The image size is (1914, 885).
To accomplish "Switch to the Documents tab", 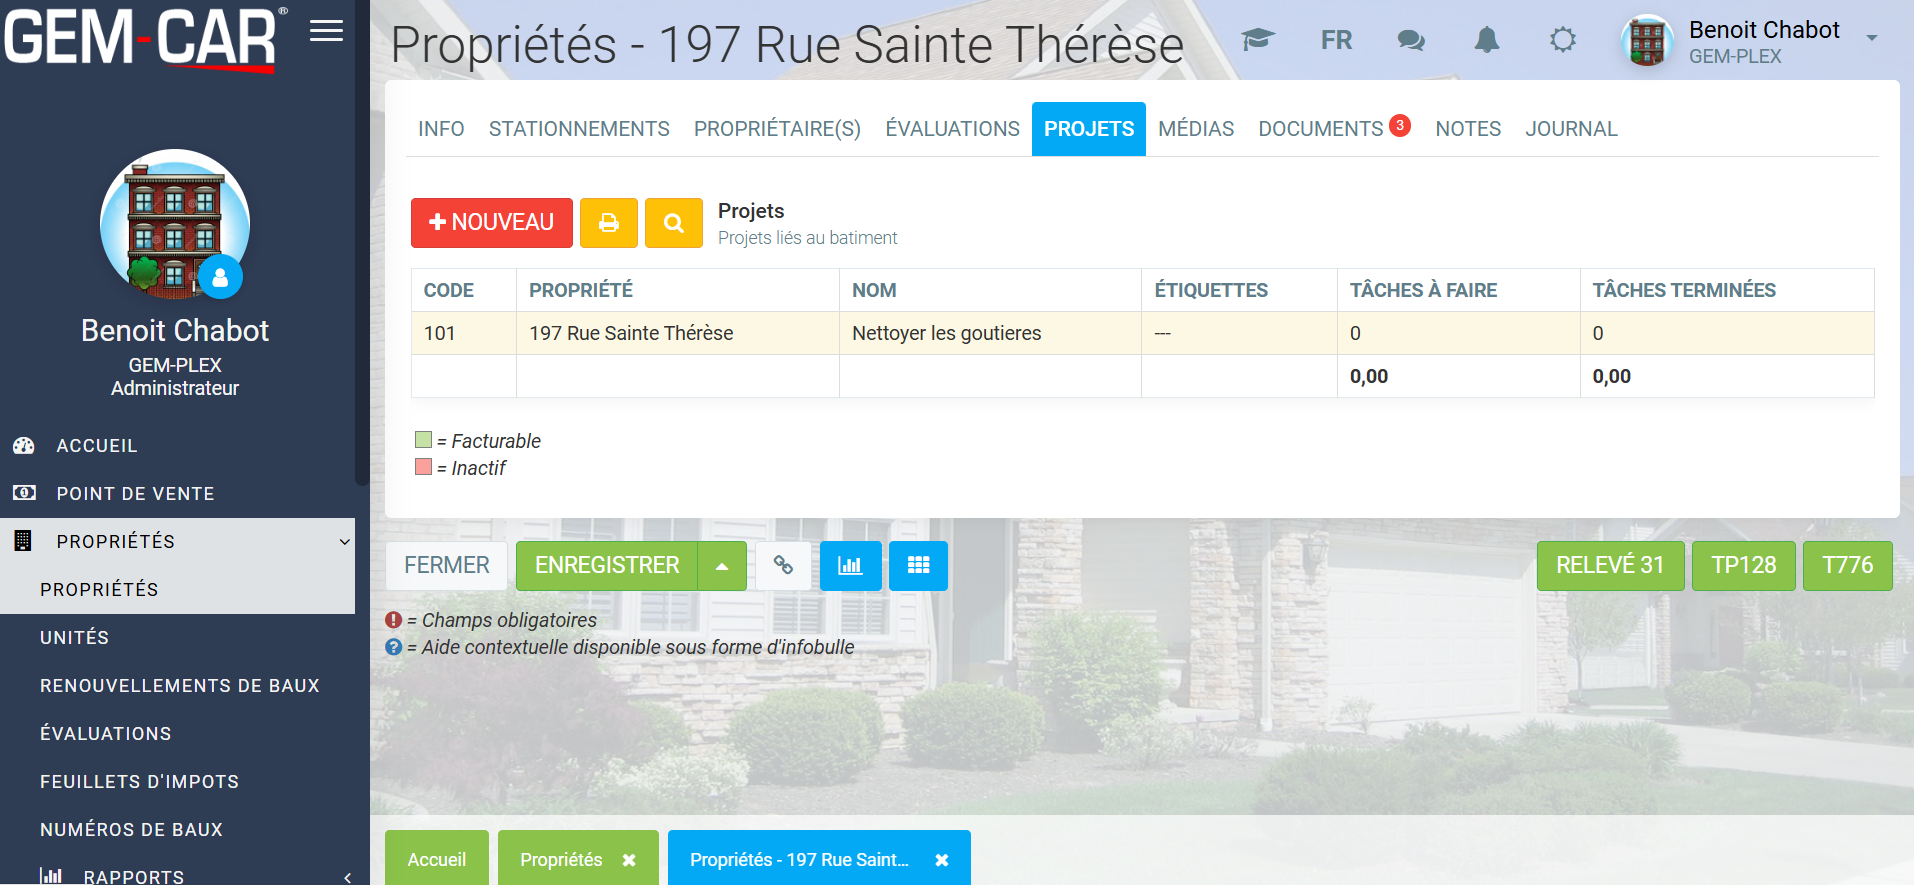I will [x=1320, y=129].
